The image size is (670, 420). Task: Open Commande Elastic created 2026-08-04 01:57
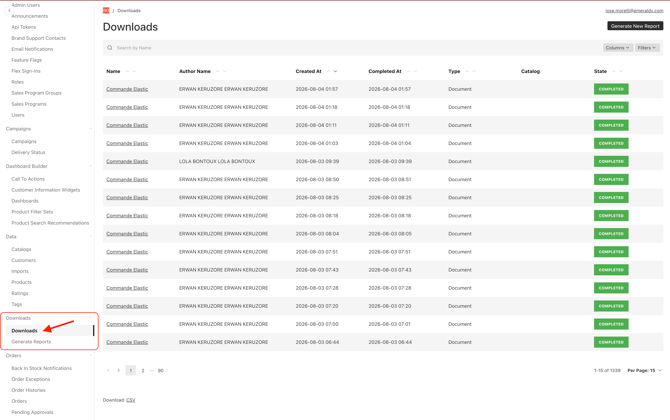click(x=127, y=89)
